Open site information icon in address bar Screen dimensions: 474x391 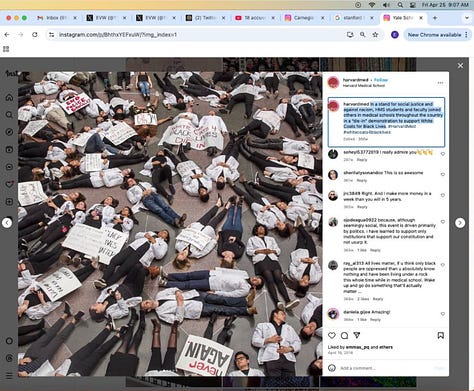pos(51,35)
